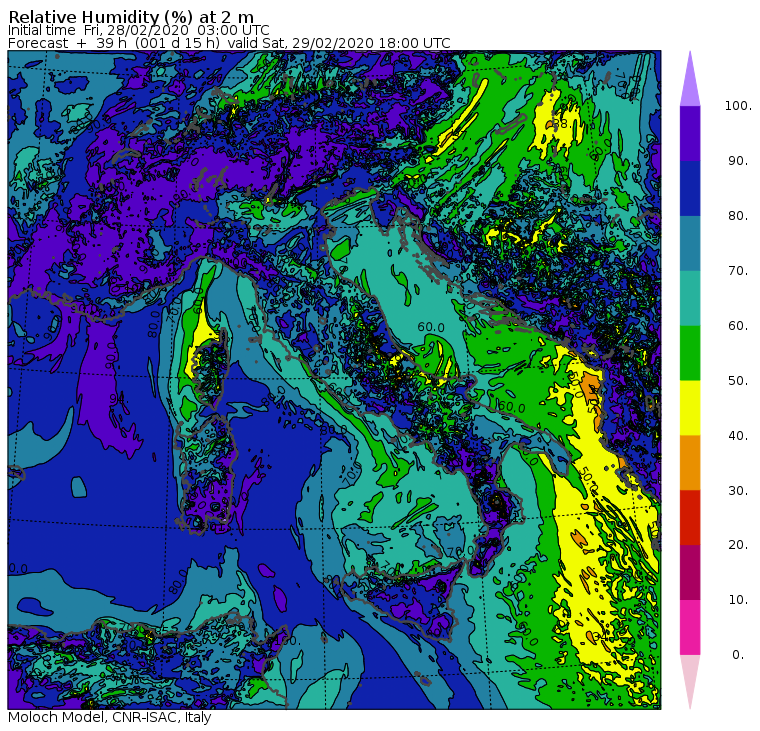
Task: Click the '0.' colorbar label
Action: pos(738,655)
